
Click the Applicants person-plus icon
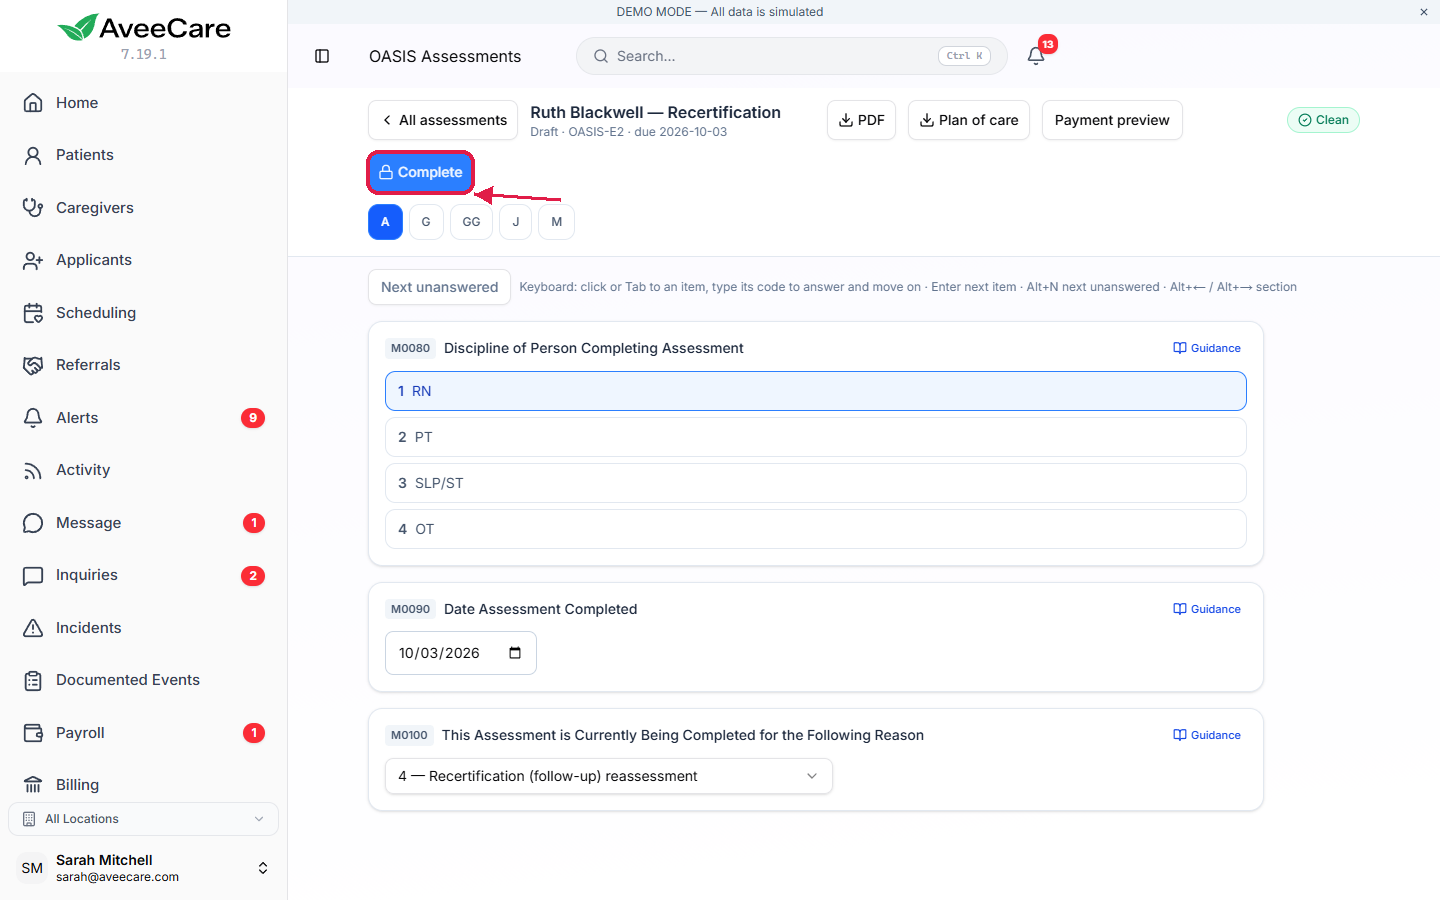coord(33,260)
